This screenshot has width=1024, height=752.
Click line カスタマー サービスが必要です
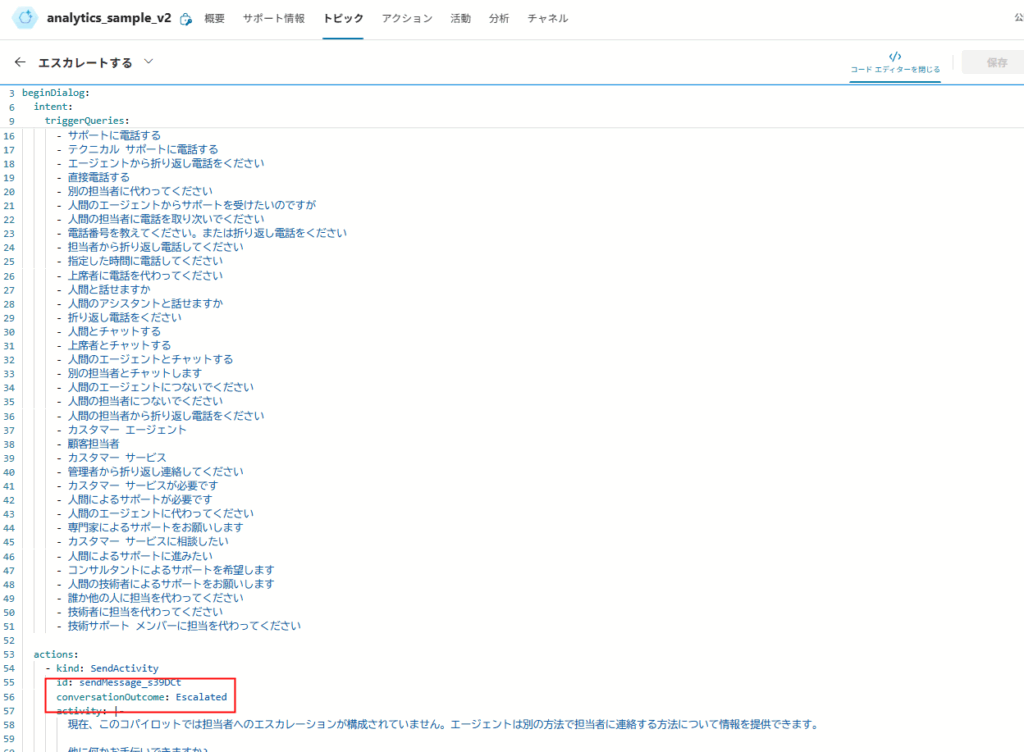(x=143, y=486)
